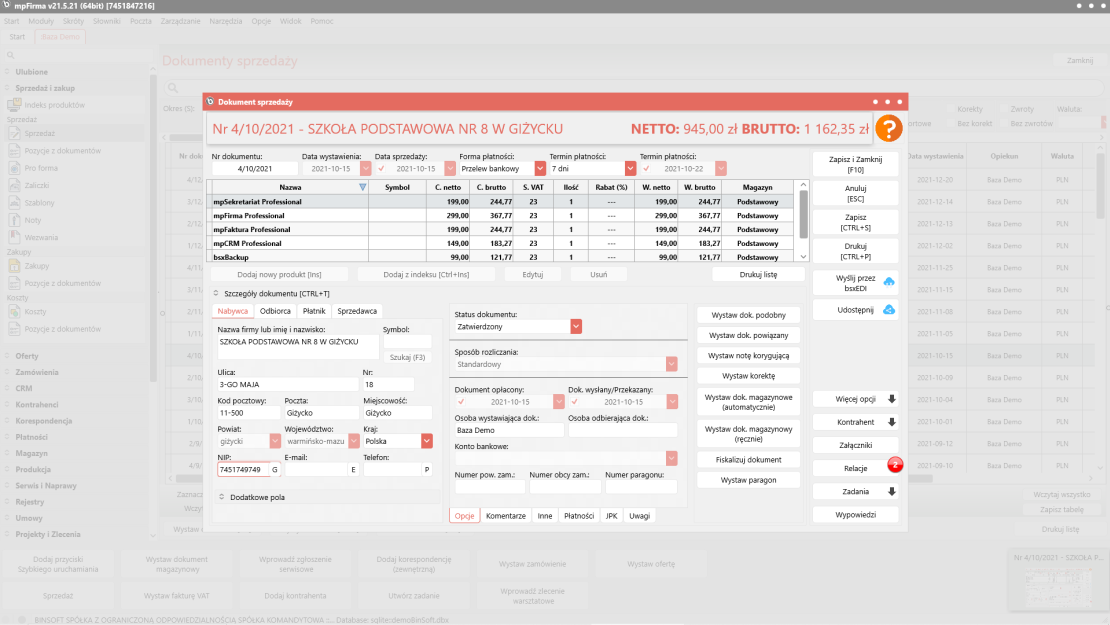Click the down arrow icon on Zadania

(891, 491)
